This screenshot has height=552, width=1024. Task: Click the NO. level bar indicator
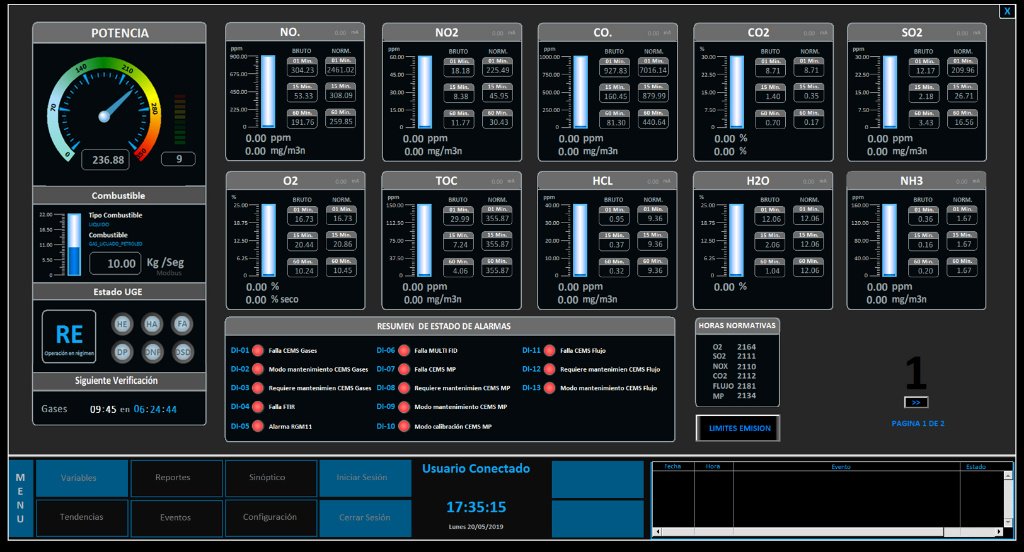[268, 91]
